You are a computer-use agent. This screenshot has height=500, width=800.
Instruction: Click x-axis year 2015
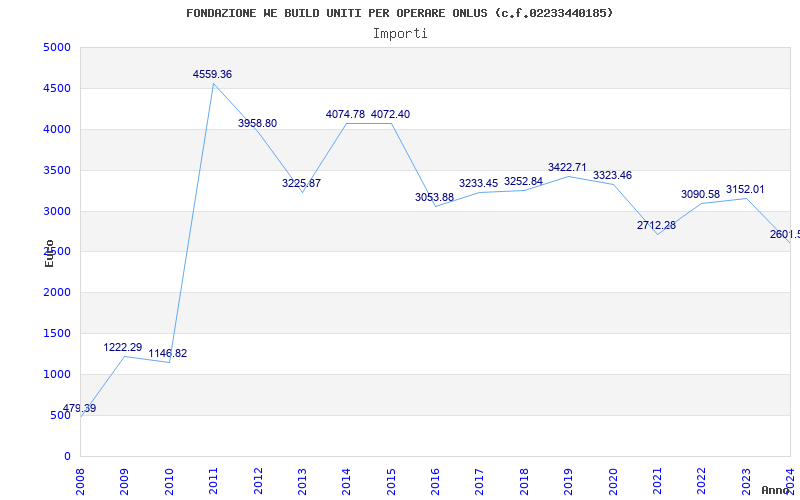tap(391, 481)
